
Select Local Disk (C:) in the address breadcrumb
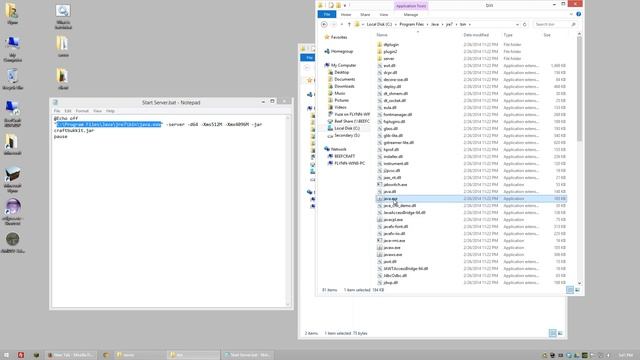pyautogui.click(x=379, y=24)
